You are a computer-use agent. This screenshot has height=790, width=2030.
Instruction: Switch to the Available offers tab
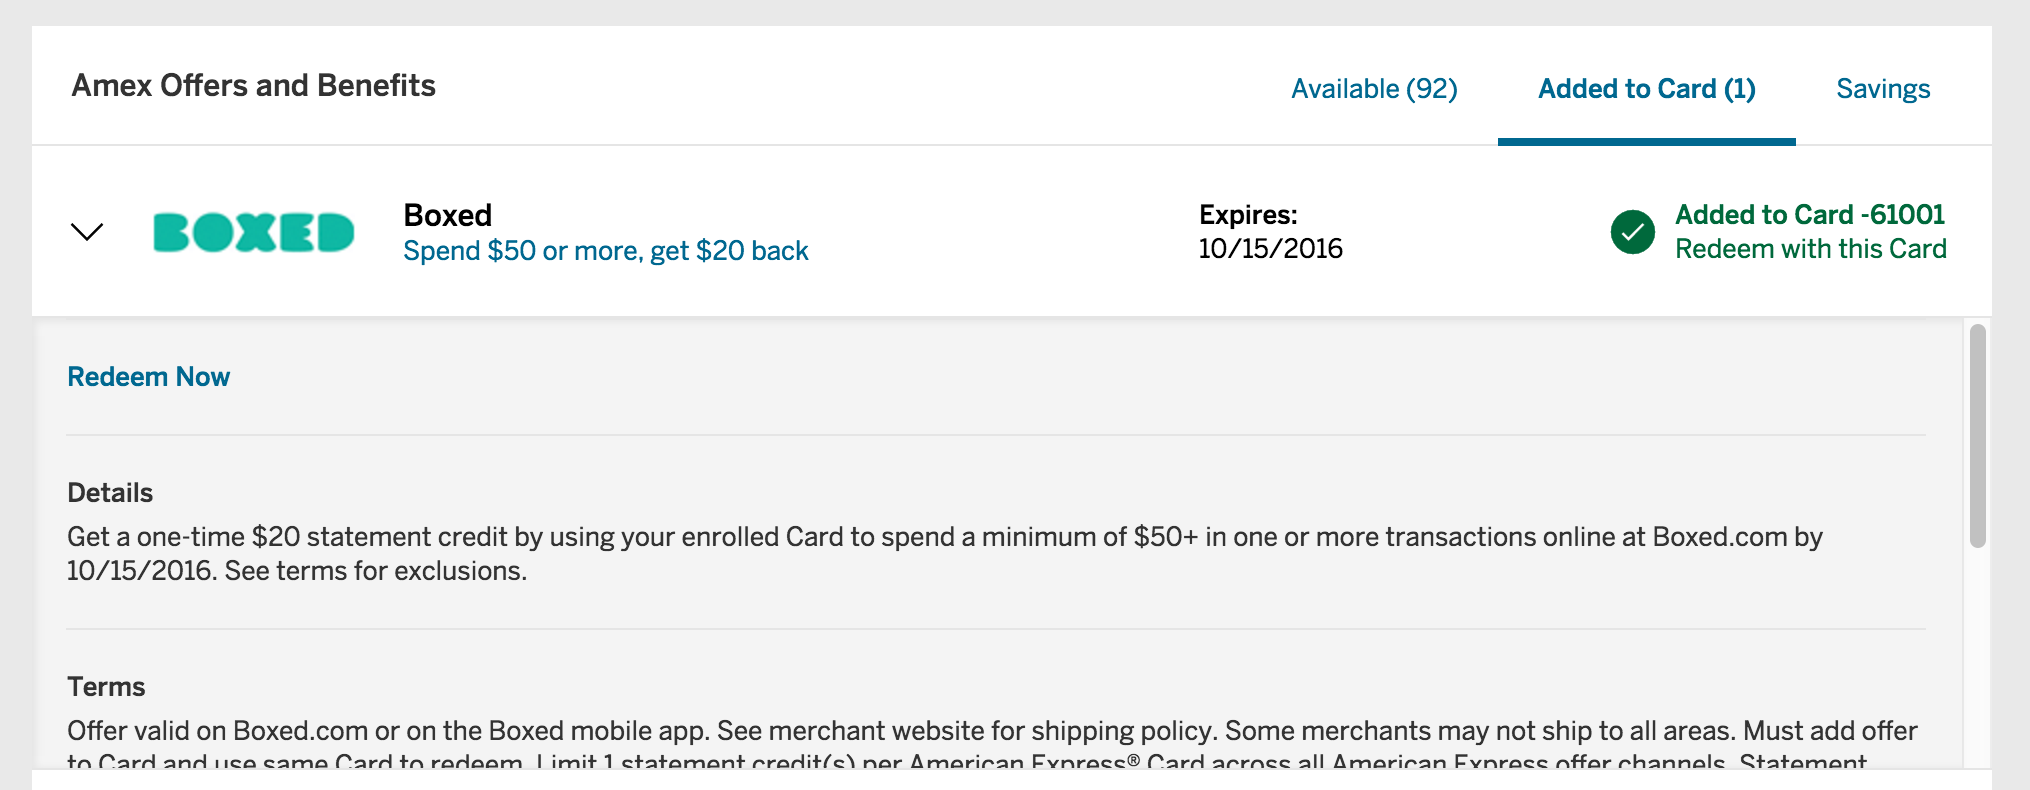coord(1374,88)
